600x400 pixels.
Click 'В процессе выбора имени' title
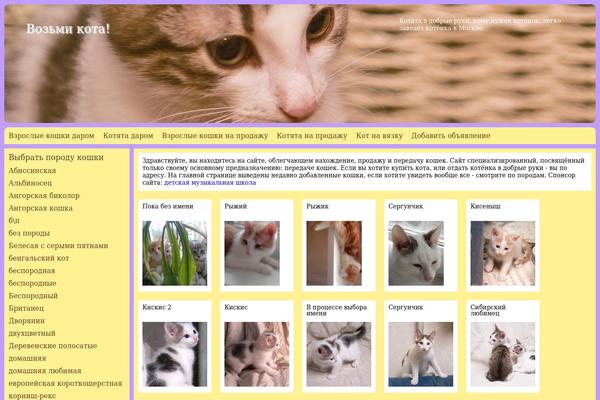[x=336, y=310]
